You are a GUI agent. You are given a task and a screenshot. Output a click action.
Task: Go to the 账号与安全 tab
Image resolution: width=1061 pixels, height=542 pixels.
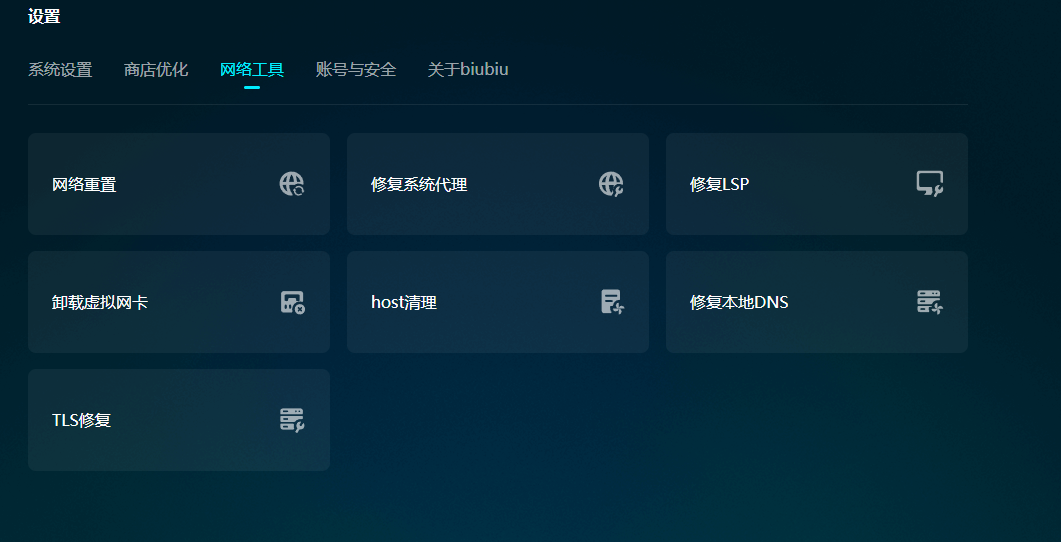(x=356, y=70)
